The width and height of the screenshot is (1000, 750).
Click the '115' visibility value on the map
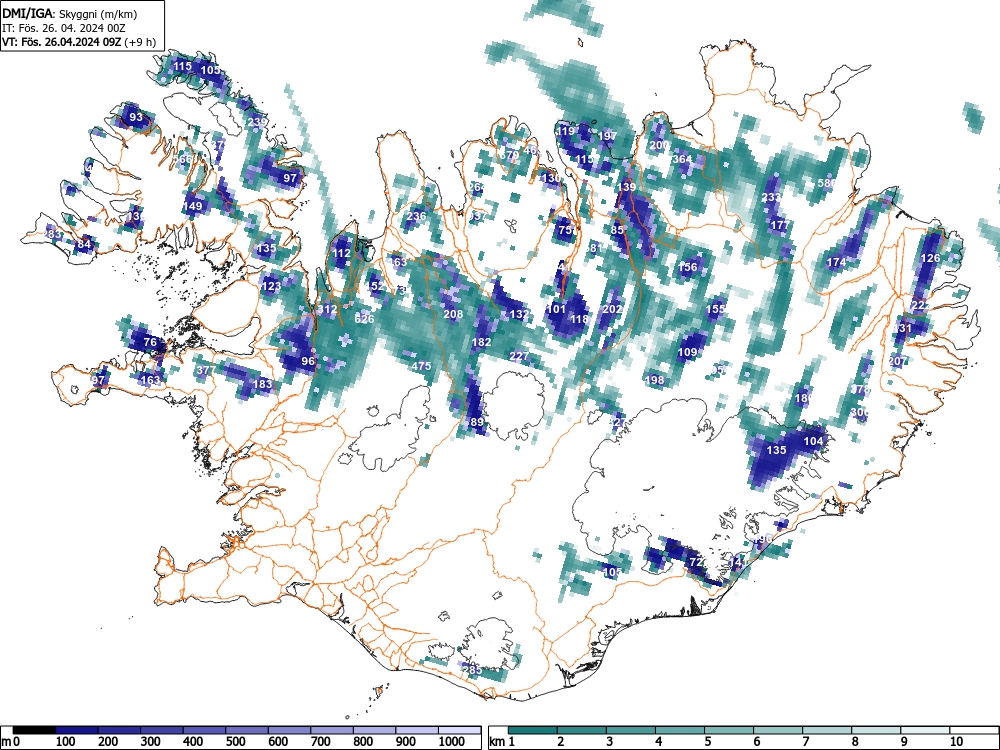182,66
